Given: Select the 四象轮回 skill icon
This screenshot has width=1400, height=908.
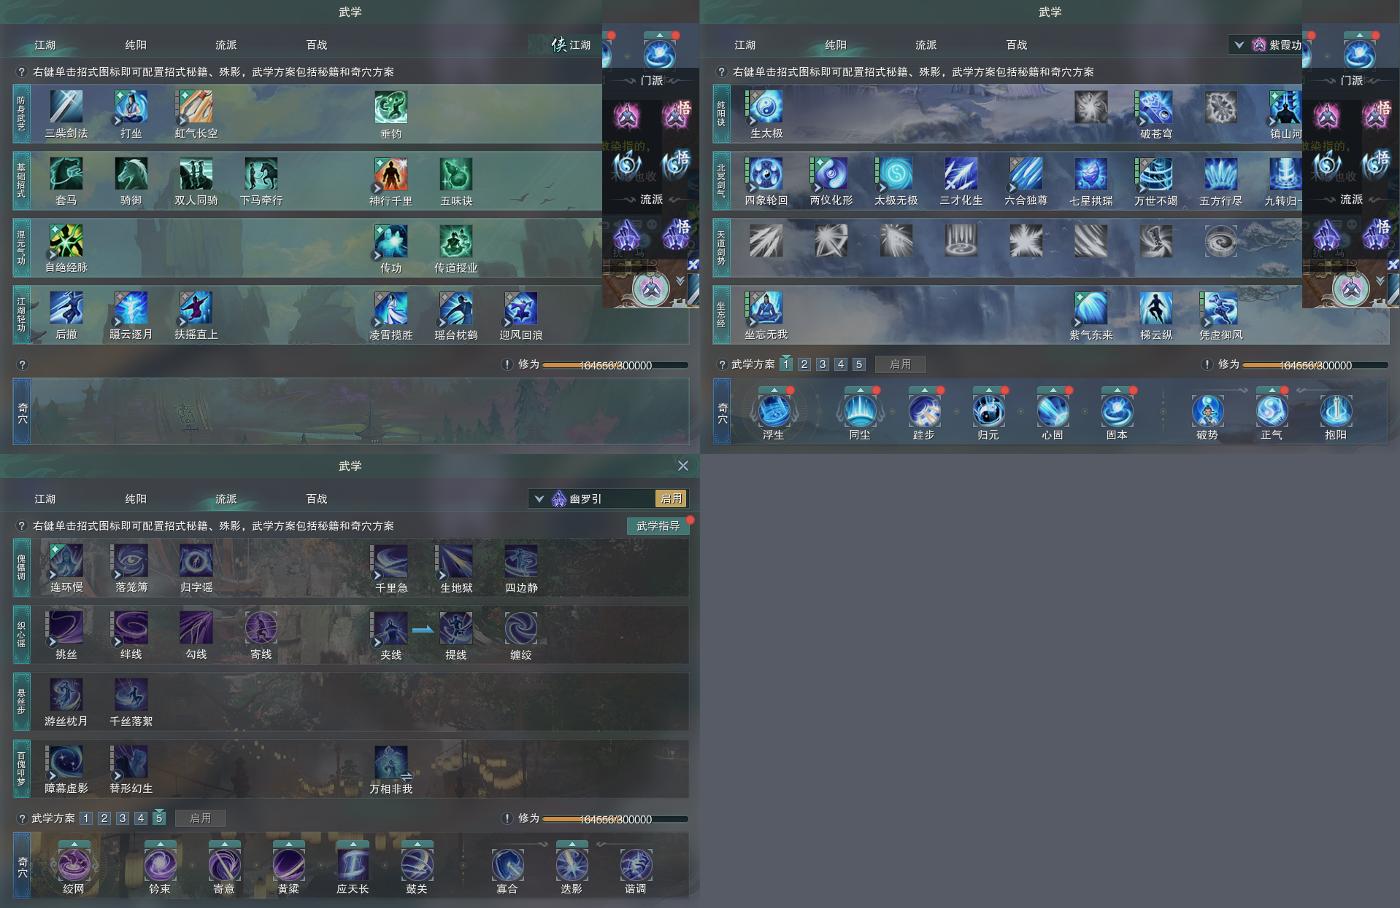Looking at the screenshot, I should [x=766, y=175].
